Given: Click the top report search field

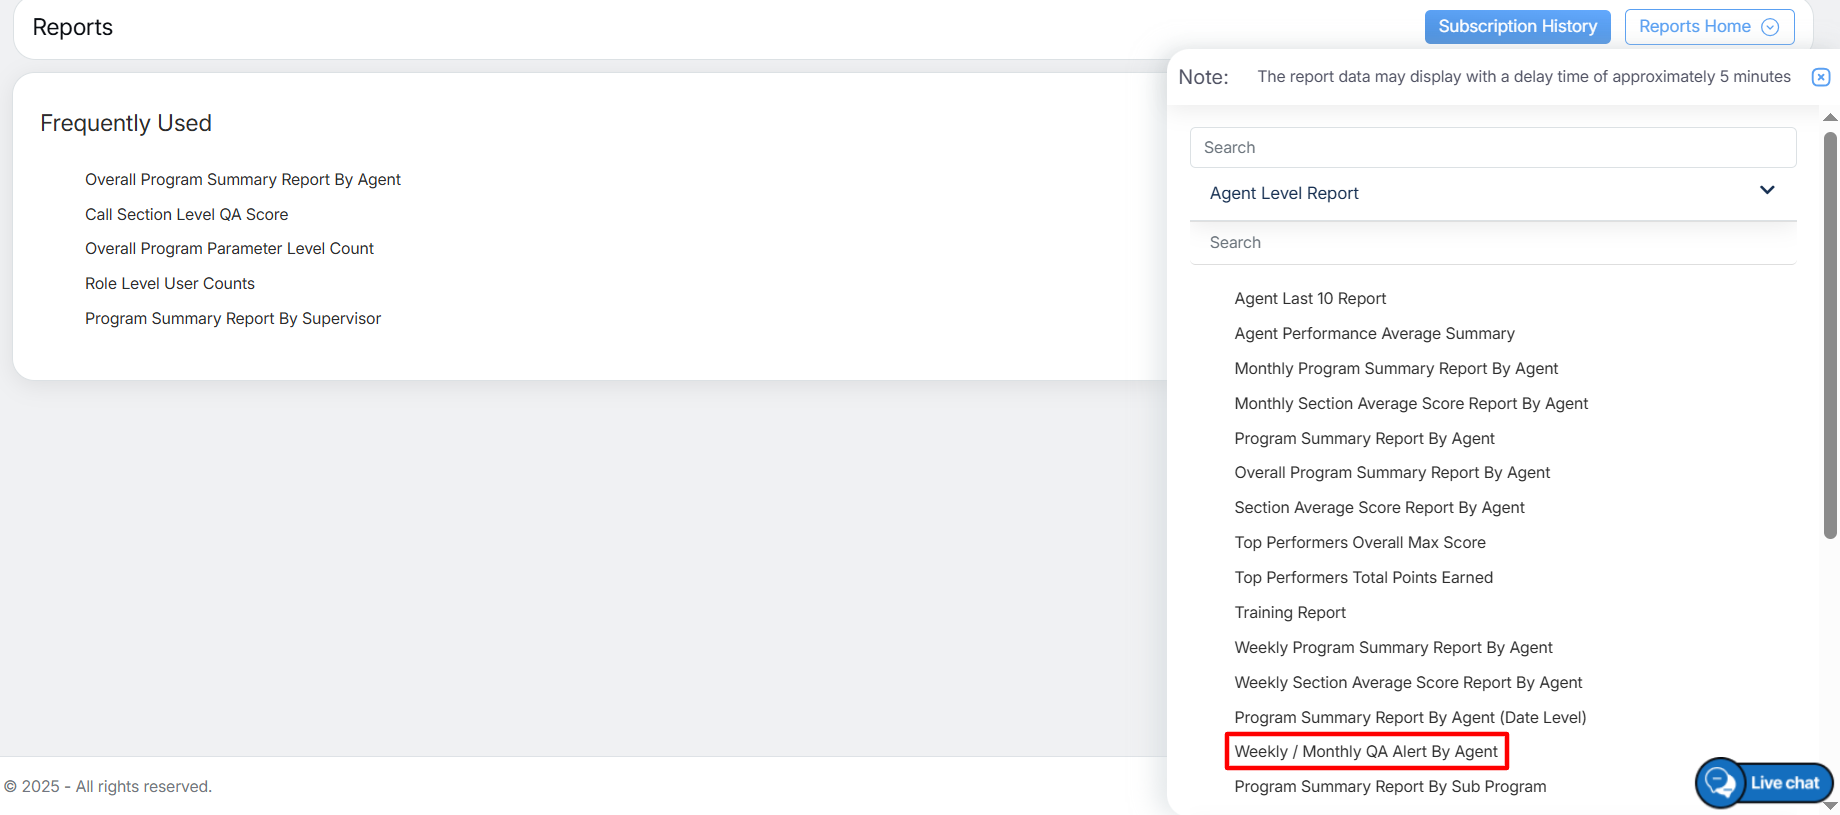Looking at the screenshot, I should 1492,148.
